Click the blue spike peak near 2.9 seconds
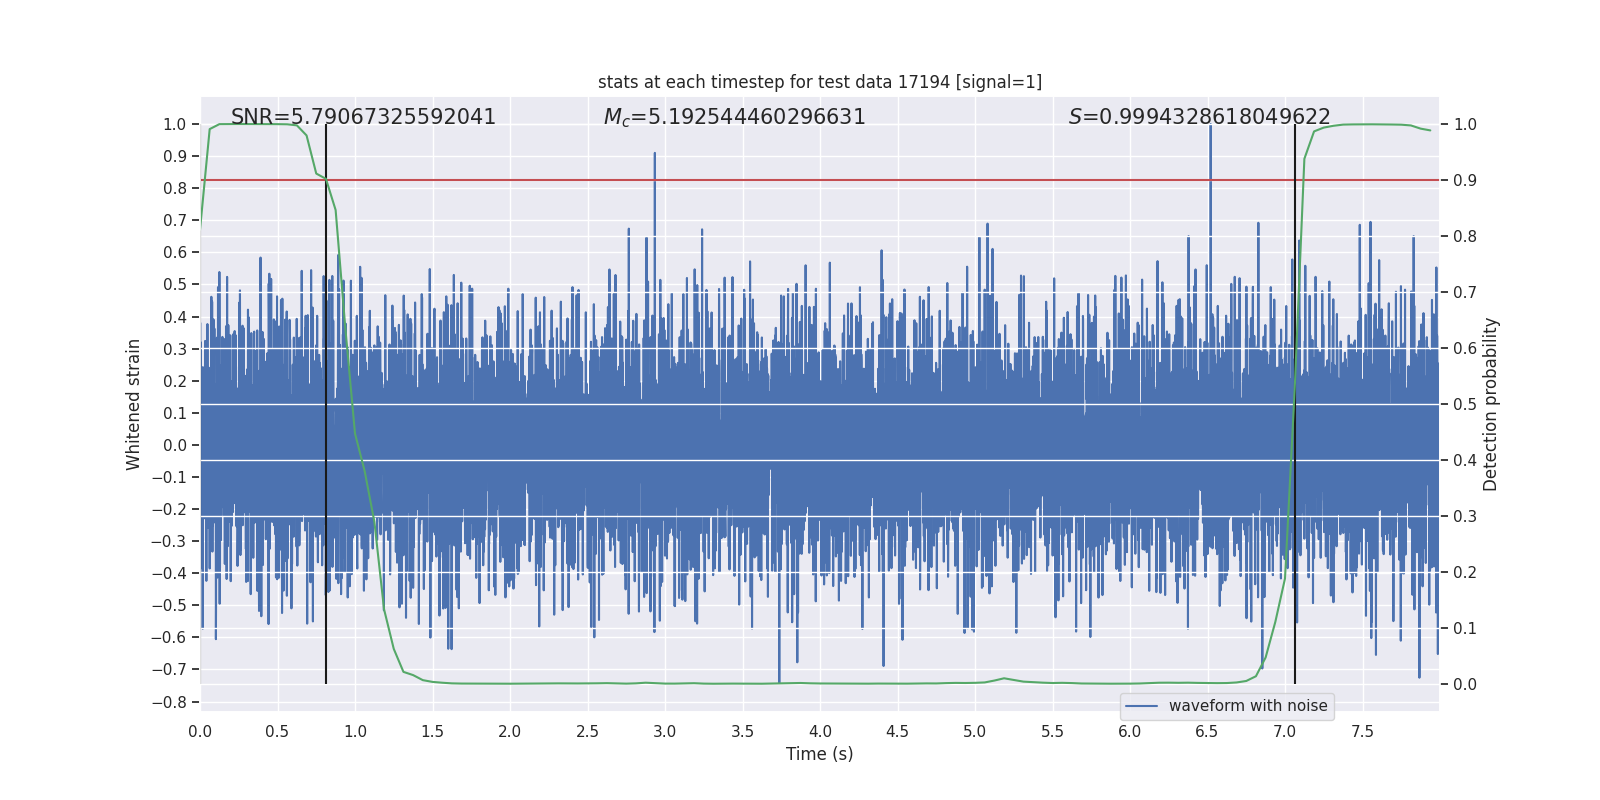The image size is (1600, 800). click(x=655, y=156)
